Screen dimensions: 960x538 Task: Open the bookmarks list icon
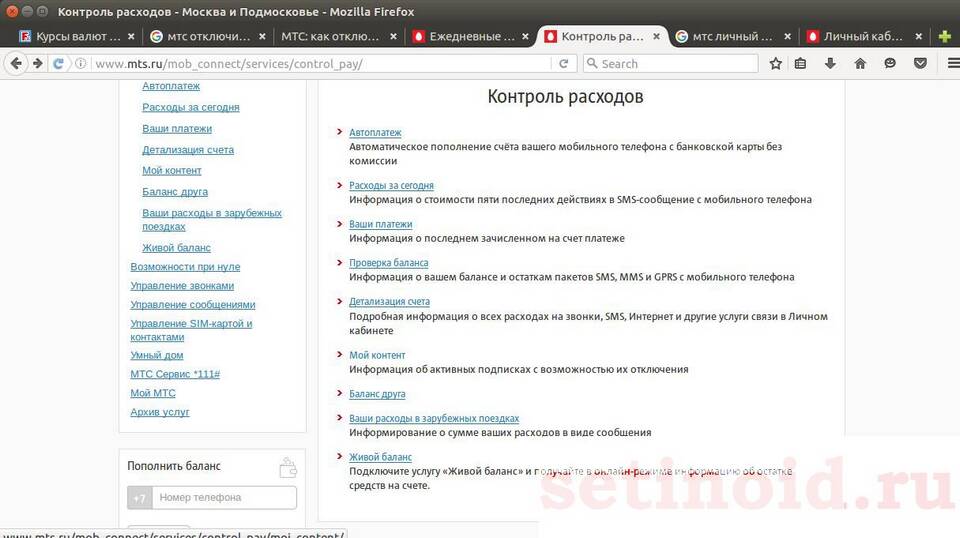[800, 63]
